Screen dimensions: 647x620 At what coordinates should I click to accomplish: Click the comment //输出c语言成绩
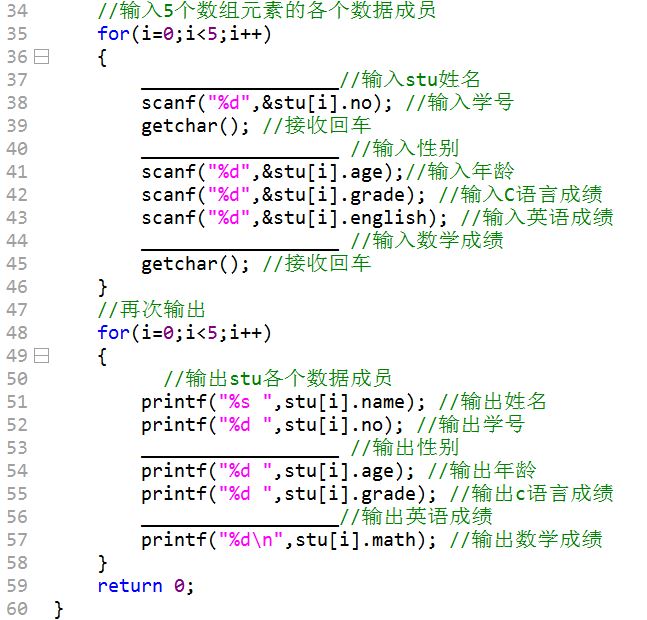(x=531, y=494)
